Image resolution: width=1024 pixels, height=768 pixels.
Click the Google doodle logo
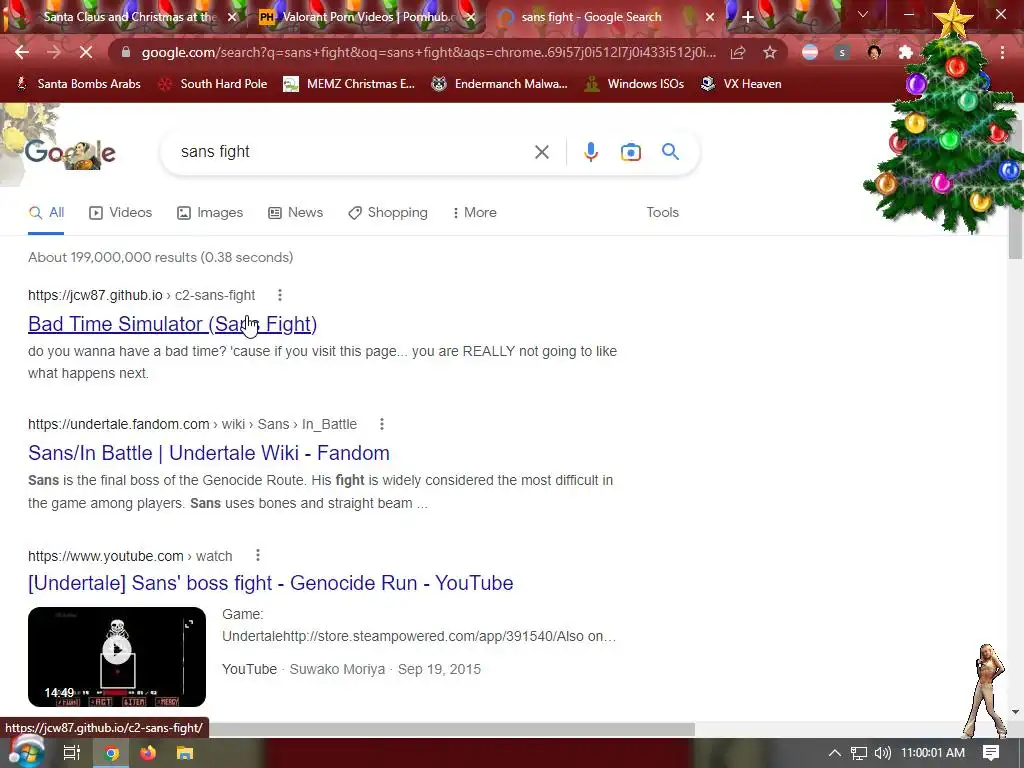(x=71, y=153)
